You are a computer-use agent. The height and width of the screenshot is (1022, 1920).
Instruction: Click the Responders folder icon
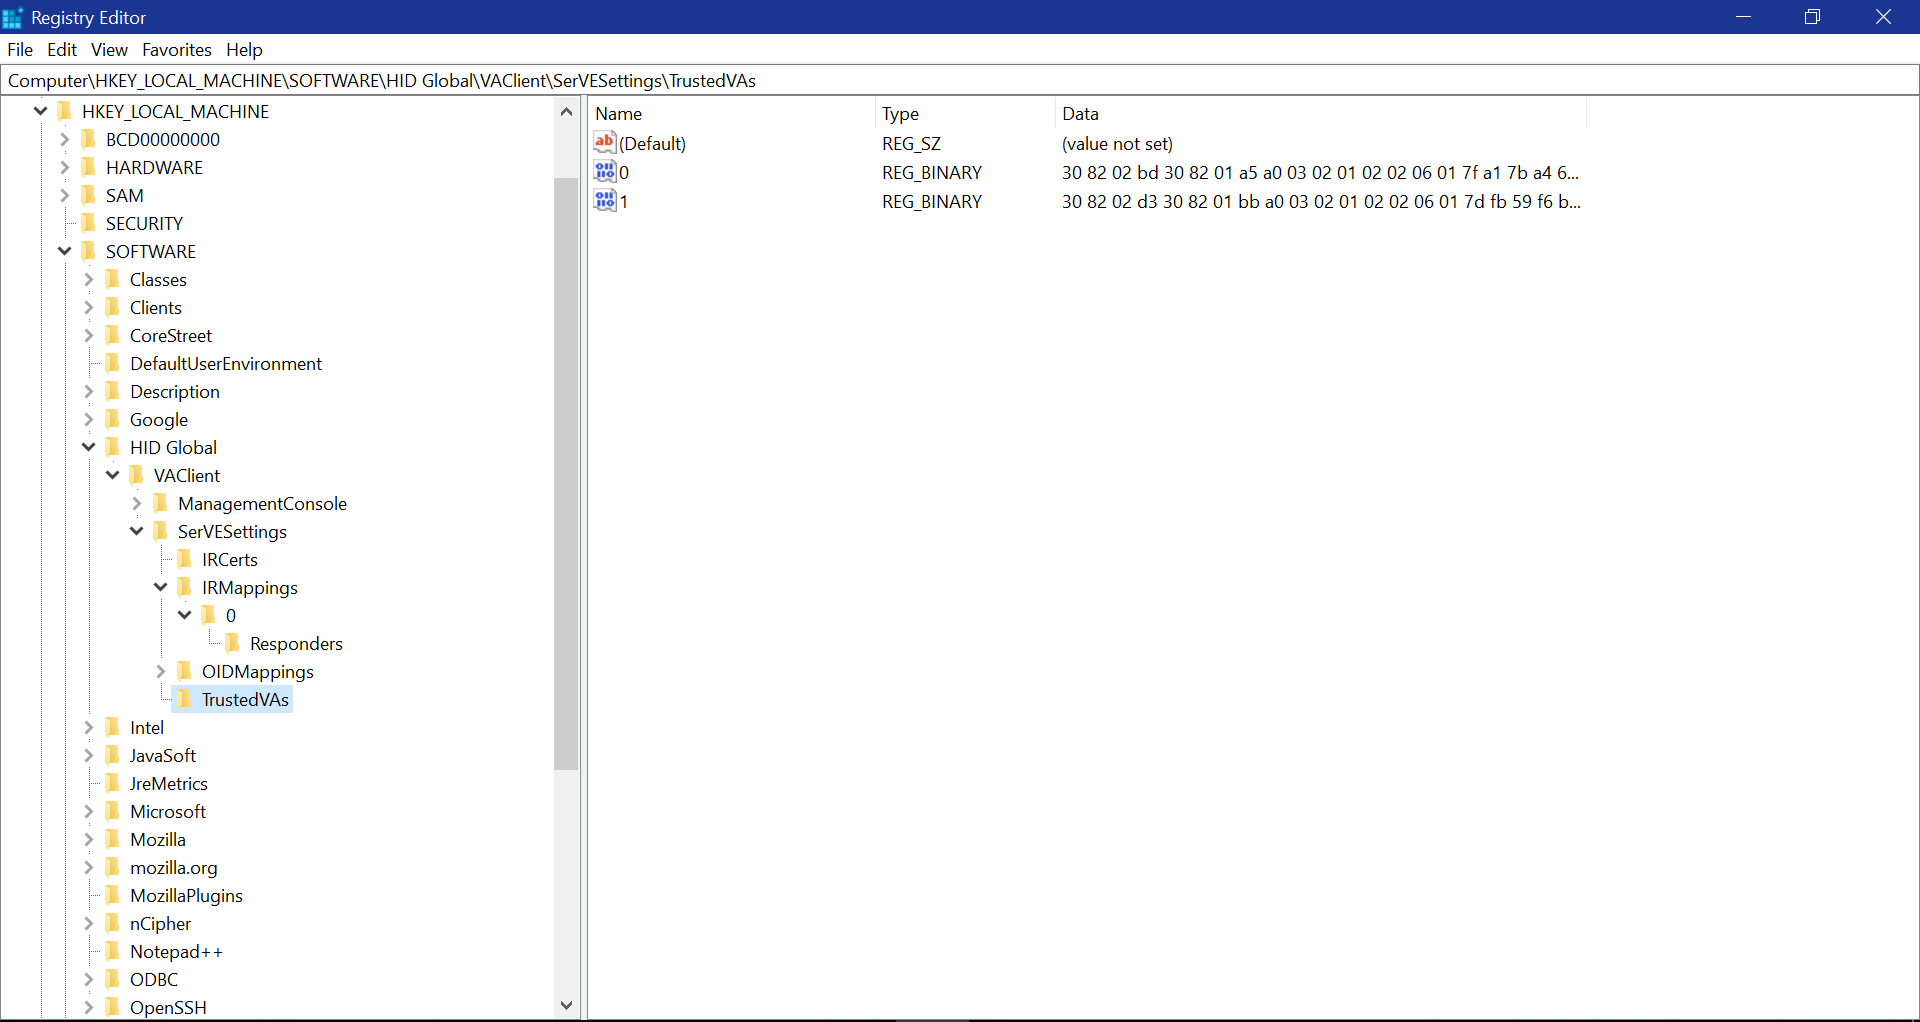coord(233,643)
